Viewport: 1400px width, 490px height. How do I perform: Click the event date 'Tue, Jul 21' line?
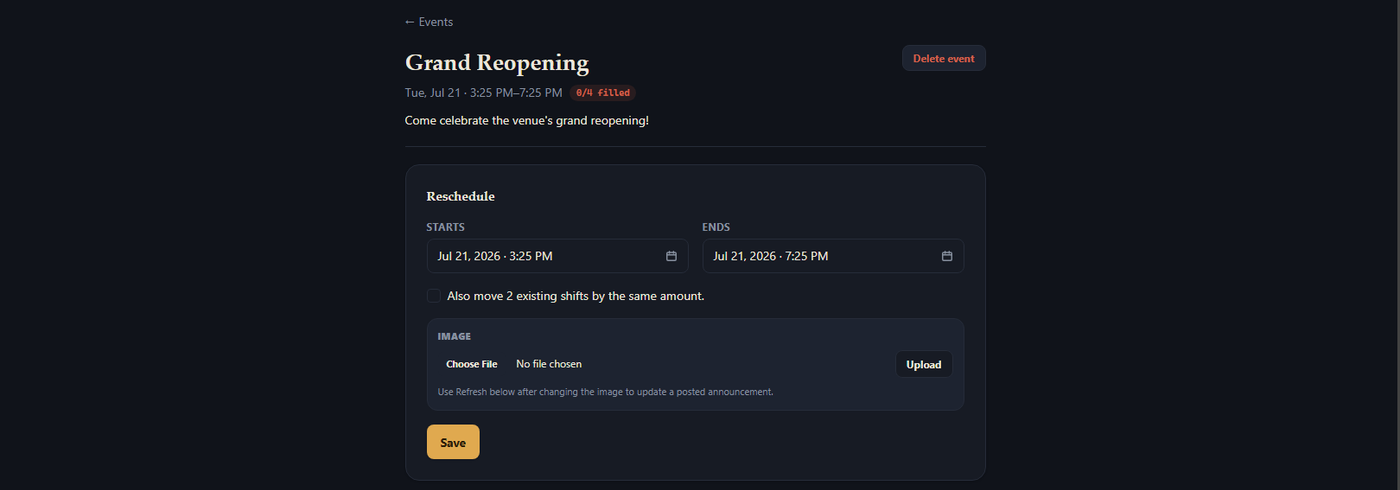coord(484,93)
